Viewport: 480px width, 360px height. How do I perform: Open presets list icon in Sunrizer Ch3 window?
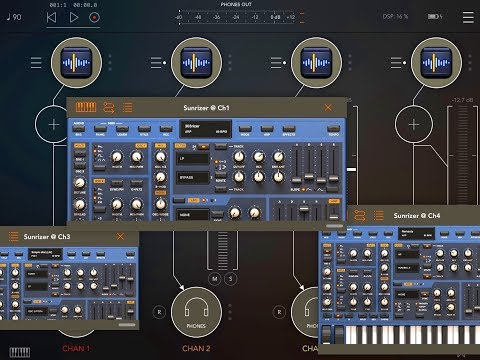click(x=13, y=236)
